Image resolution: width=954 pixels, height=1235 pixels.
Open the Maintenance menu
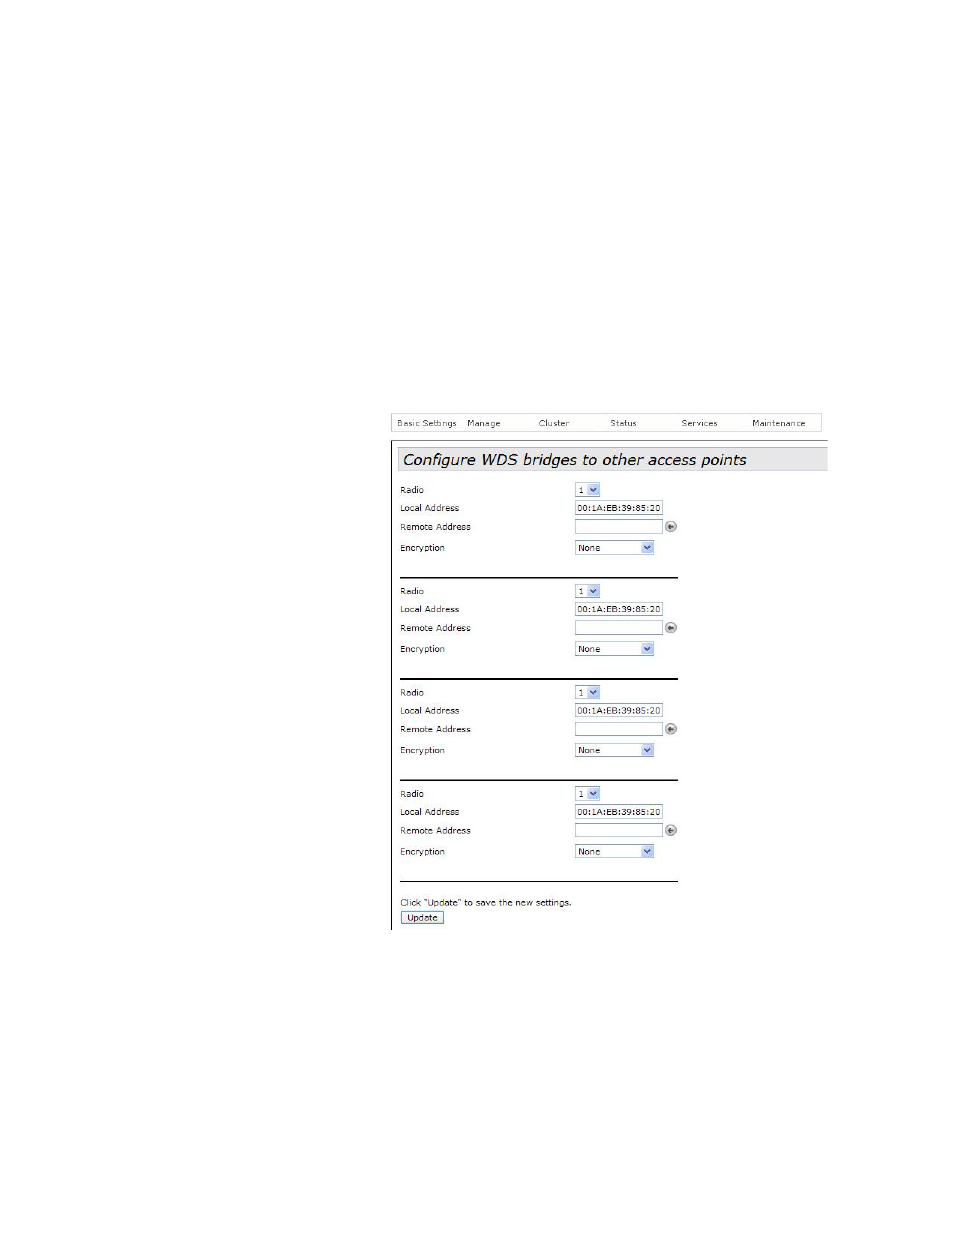pyautogui.click(x=779, y=423)
